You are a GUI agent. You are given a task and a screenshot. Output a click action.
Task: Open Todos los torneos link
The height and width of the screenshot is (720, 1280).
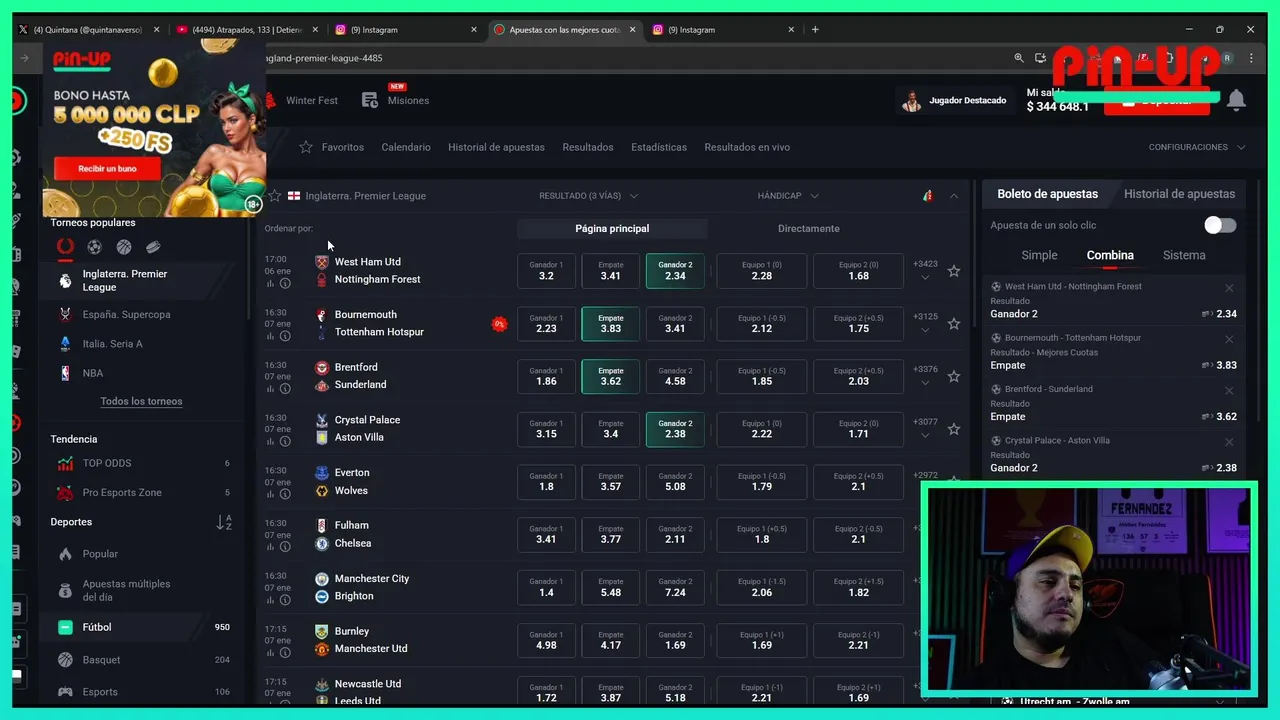(x=141, y=401)
